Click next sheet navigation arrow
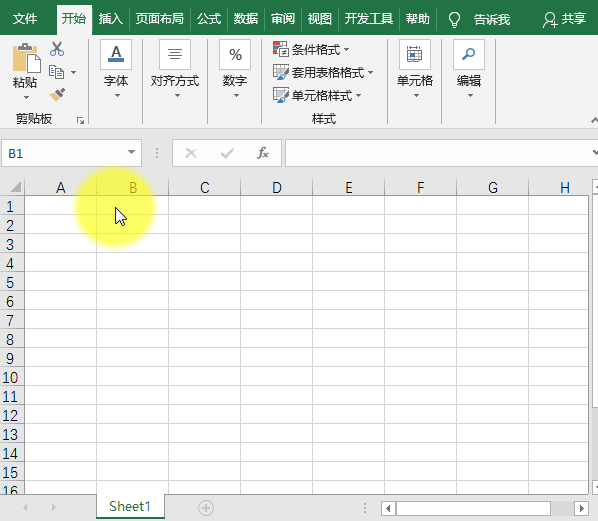This screenshot has height=521, width=598. [x=53, y=508]
